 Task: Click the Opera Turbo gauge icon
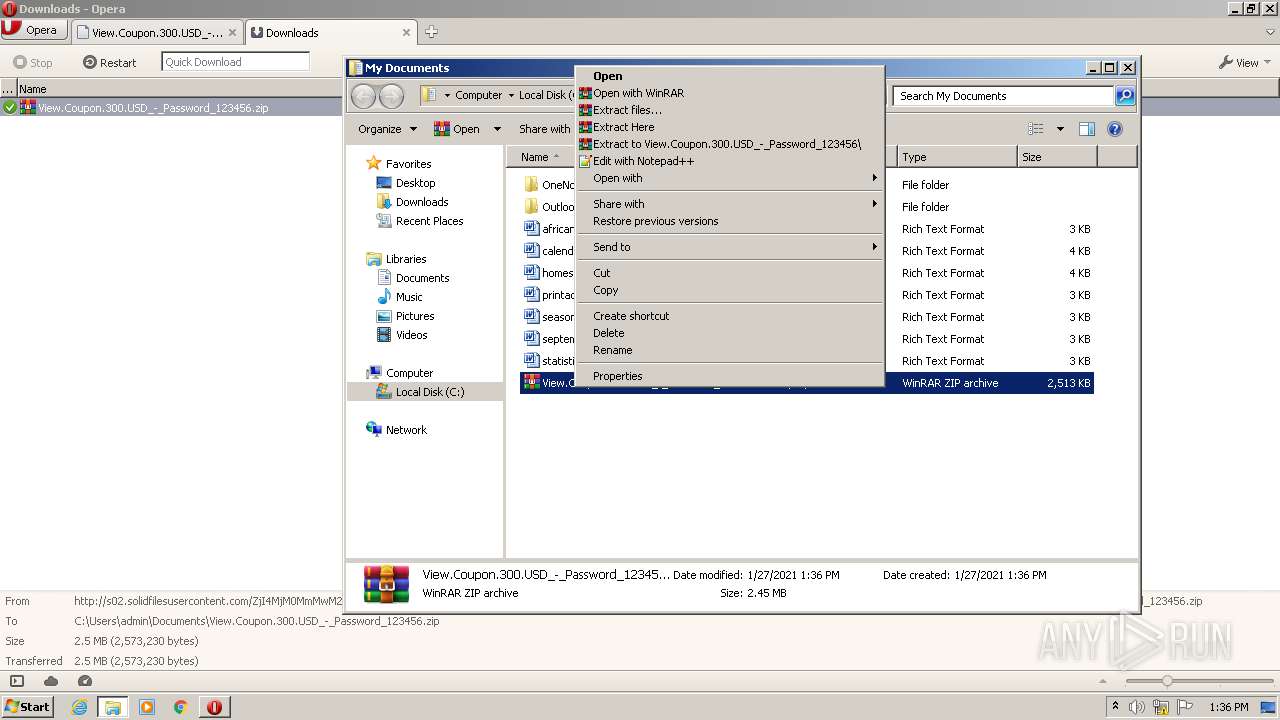tap(85, 681)
